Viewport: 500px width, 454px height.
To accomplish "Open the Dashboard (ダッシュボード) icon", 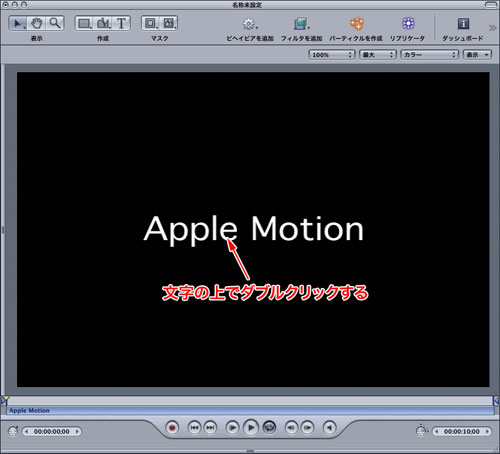I will (x=463, y=23).
